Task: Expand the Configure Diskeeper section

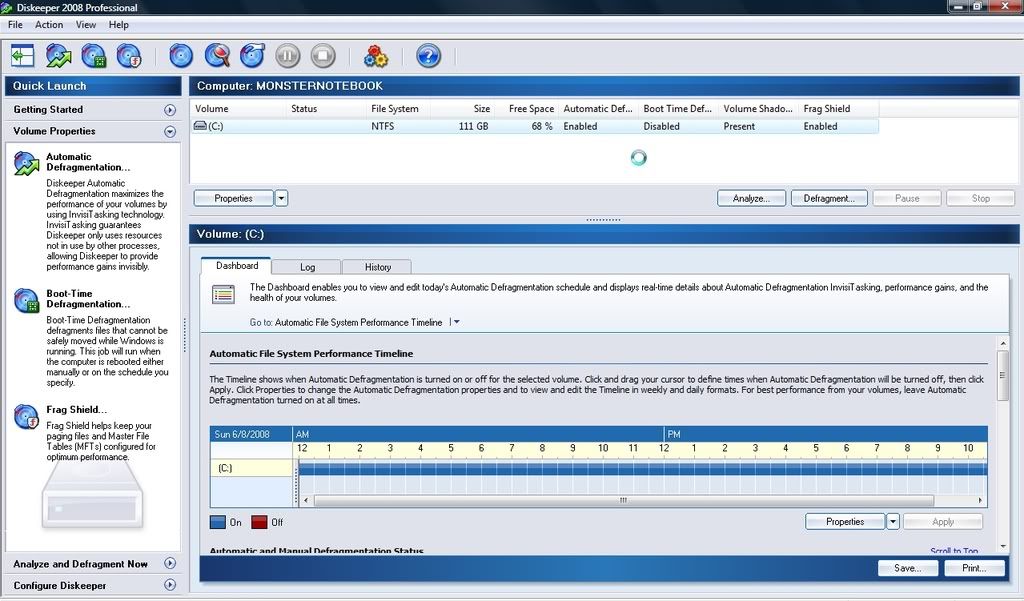Action: tap(170, 585)
